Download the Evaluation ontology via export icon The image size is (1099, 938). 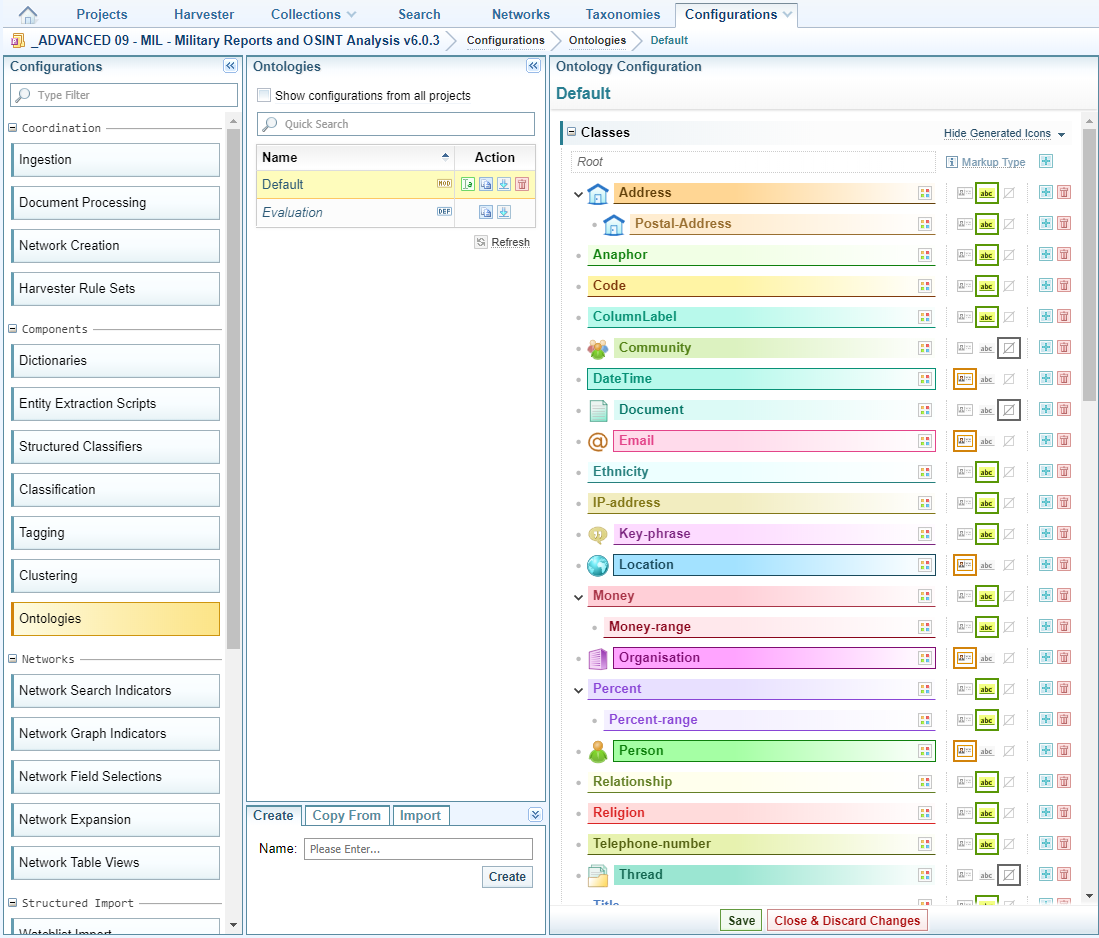click(x=504, y=212)
